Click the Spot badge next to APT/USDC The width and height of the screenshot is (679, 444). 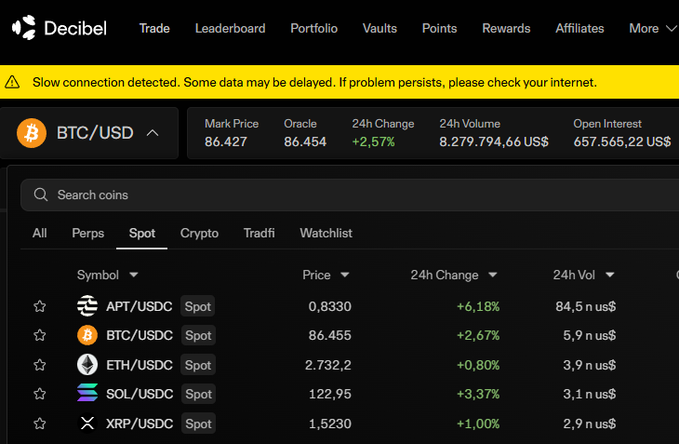click(197, 306)
